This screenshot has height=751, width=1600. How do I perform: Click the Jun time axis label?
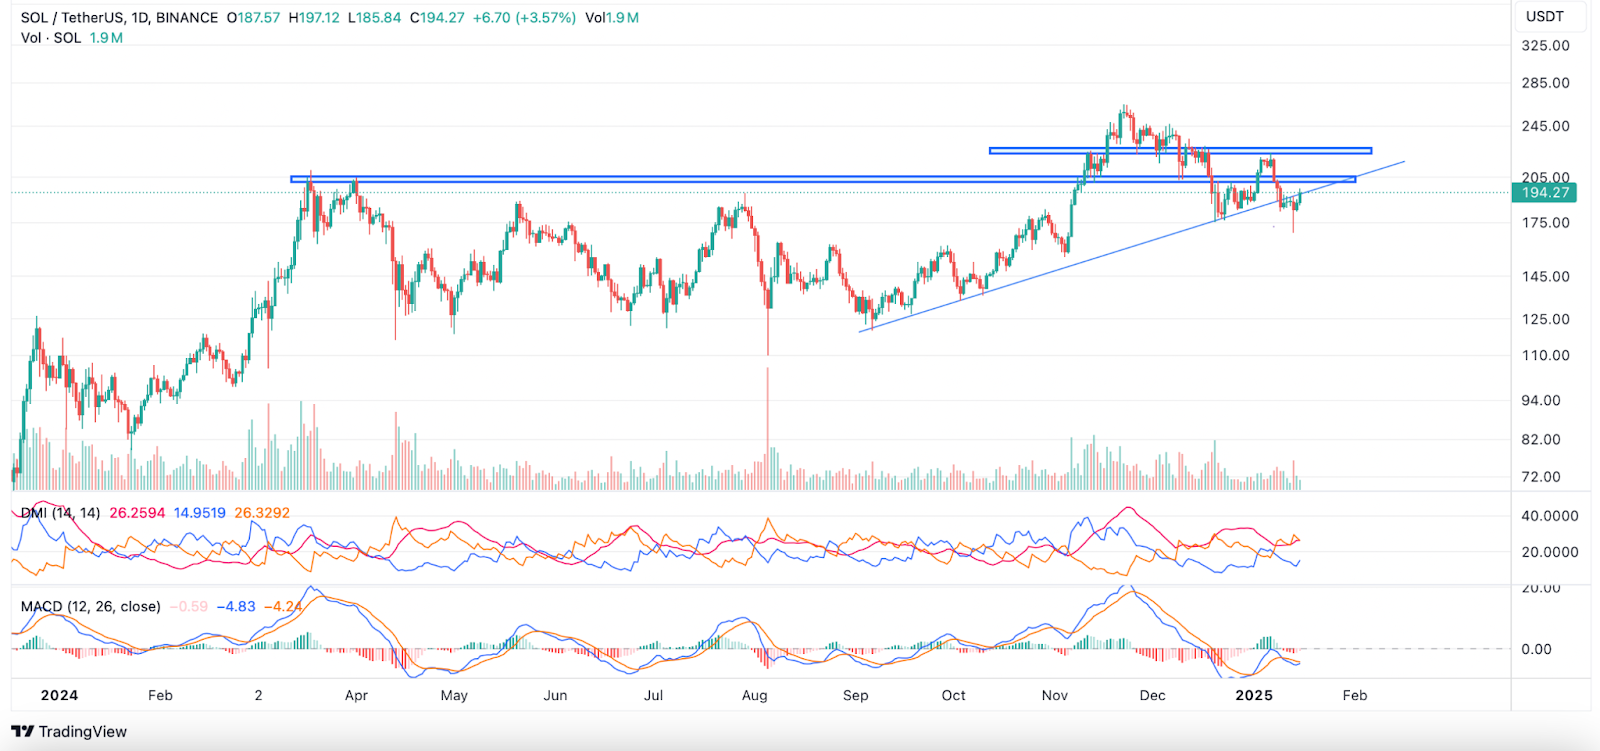555,695
